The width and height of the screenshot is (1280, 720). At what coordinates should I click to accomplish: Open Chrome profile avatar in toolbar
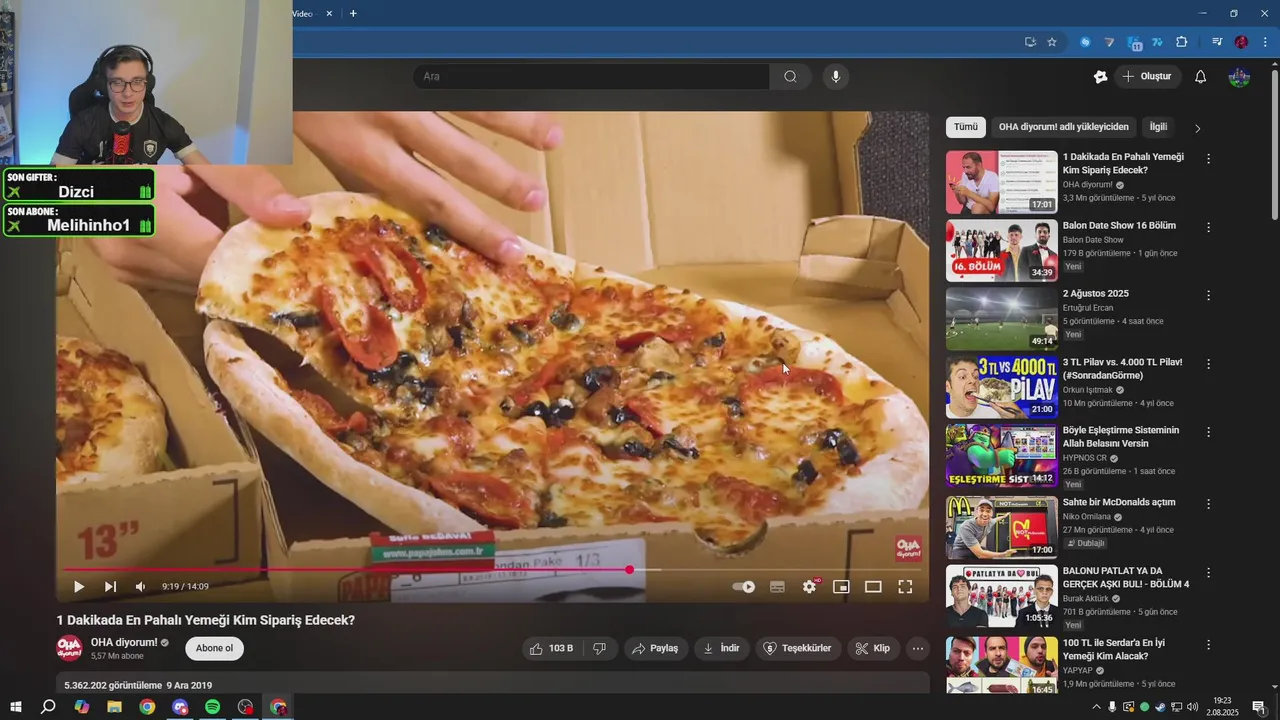point(1241,42)
